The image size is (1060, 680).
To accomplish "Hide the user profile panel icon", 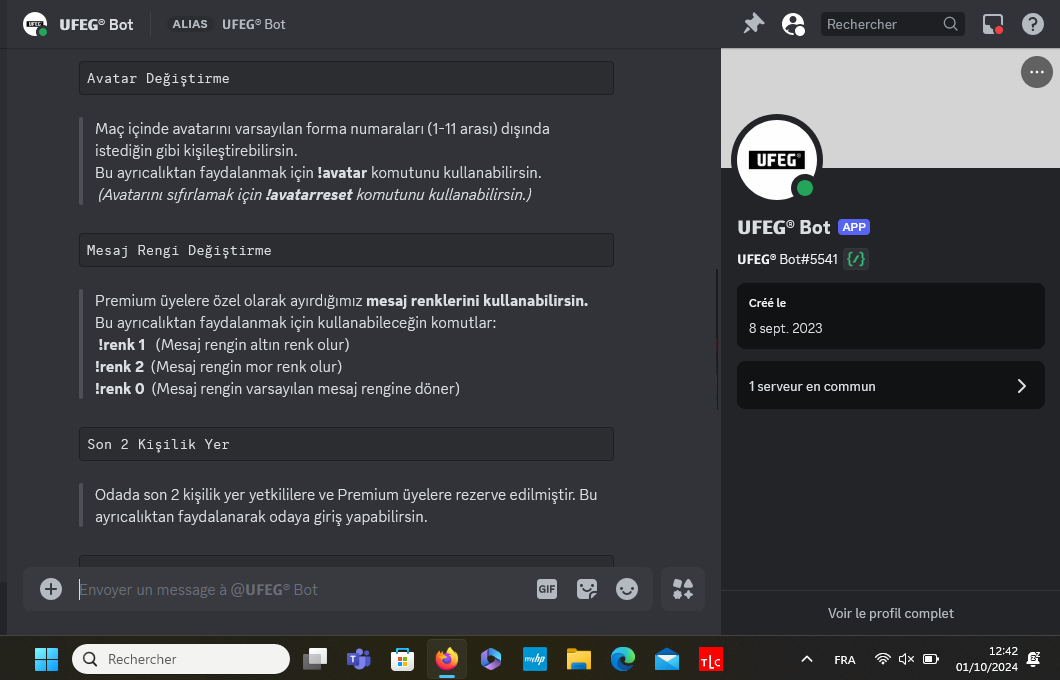I will 793,24.
